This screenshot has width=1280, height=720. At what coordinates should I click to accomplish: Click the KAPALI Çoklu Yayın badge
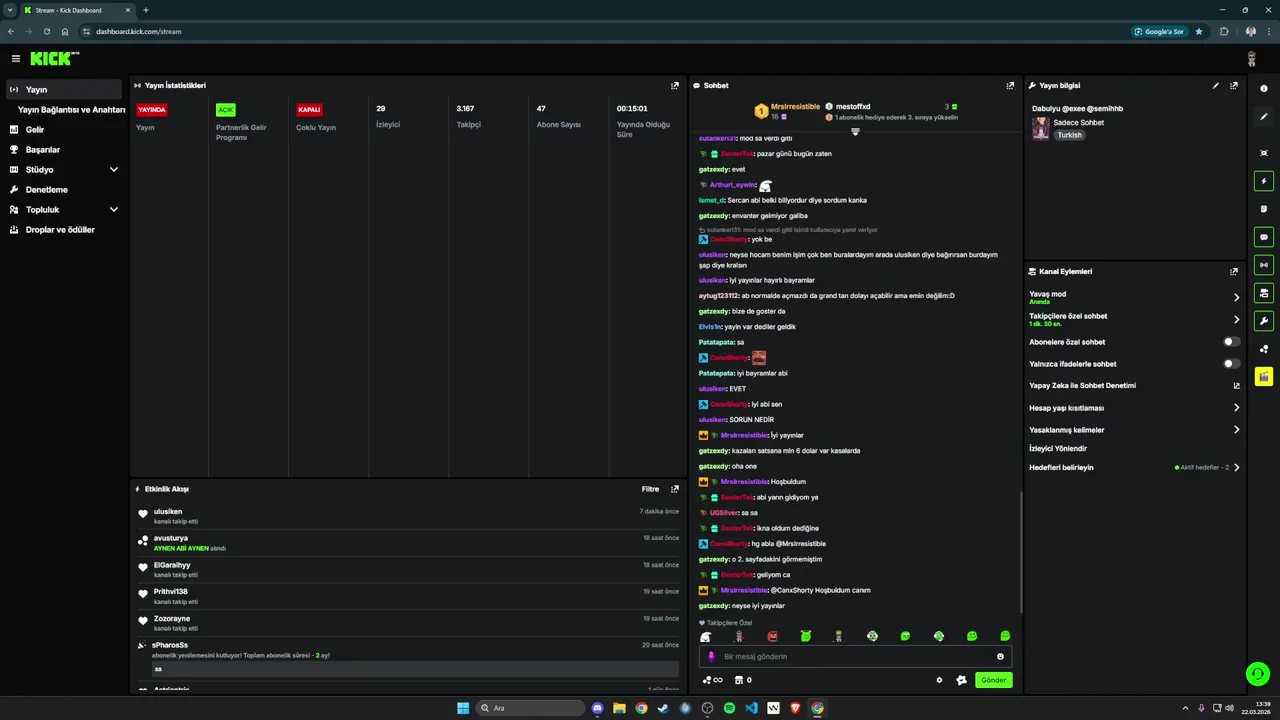[x=309, y=110]
